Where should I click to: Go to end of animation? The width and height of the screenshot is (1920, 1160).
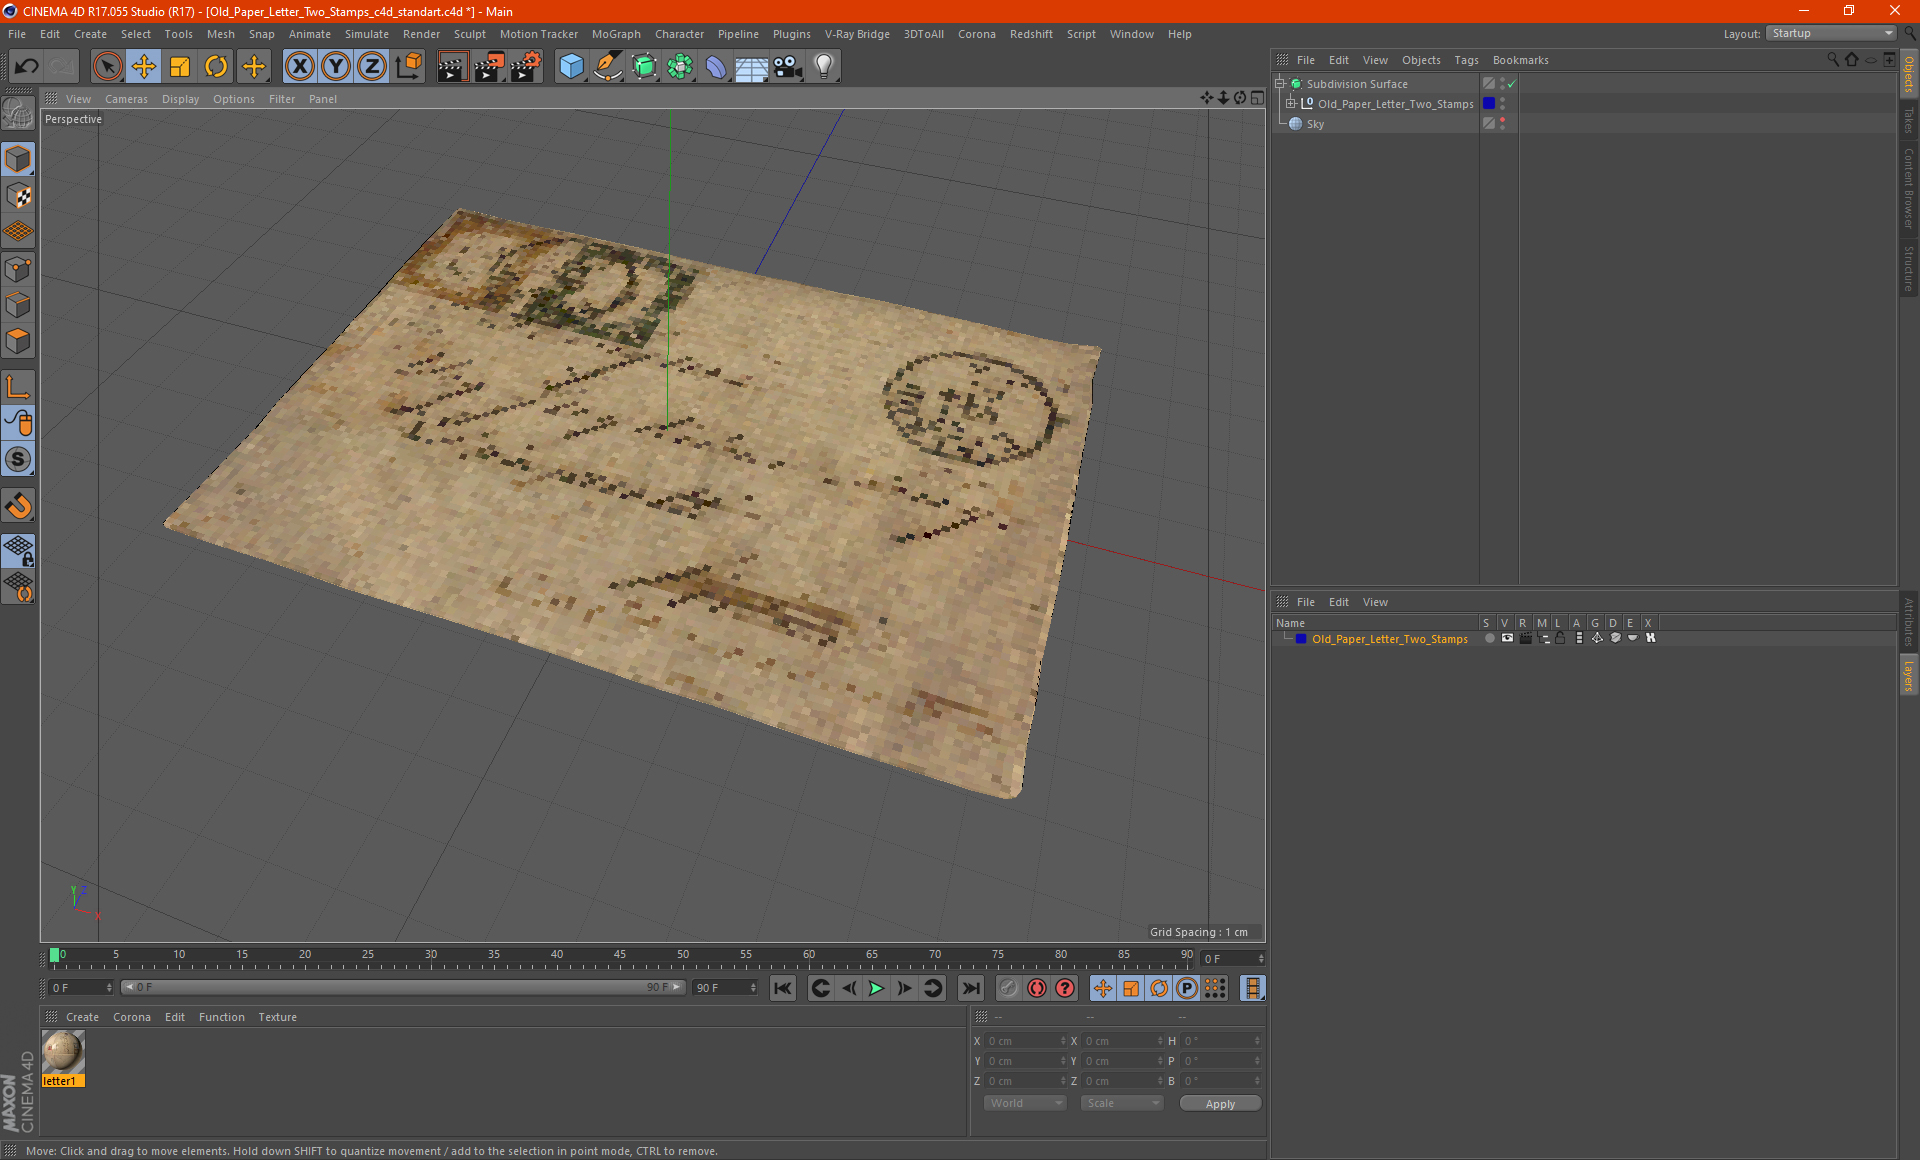coord(970,988)
